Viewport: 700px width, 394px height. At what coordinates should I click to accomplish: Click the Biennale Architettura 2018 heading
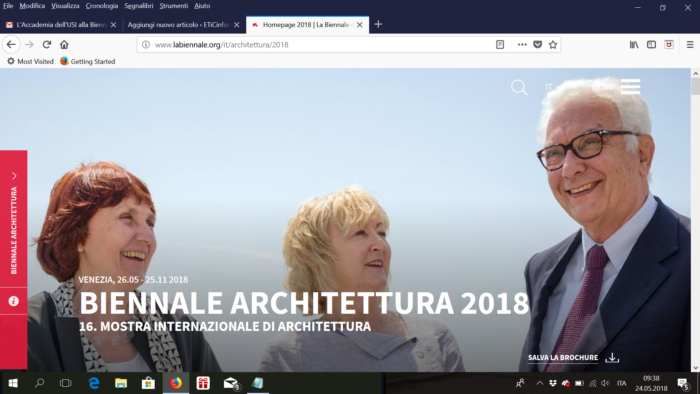(304, 303)
